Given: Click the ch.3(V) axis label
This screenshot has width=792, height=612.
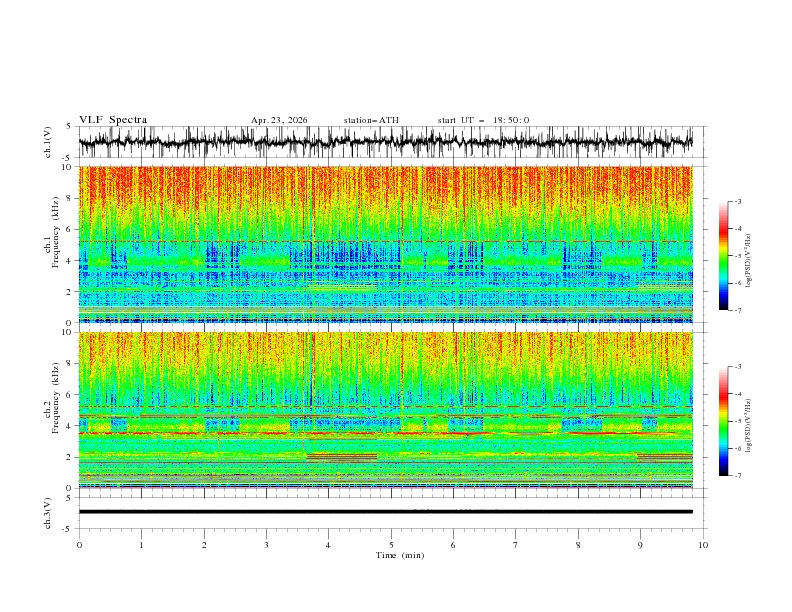Looking at the screenshot, I should [x=48, y=513].
